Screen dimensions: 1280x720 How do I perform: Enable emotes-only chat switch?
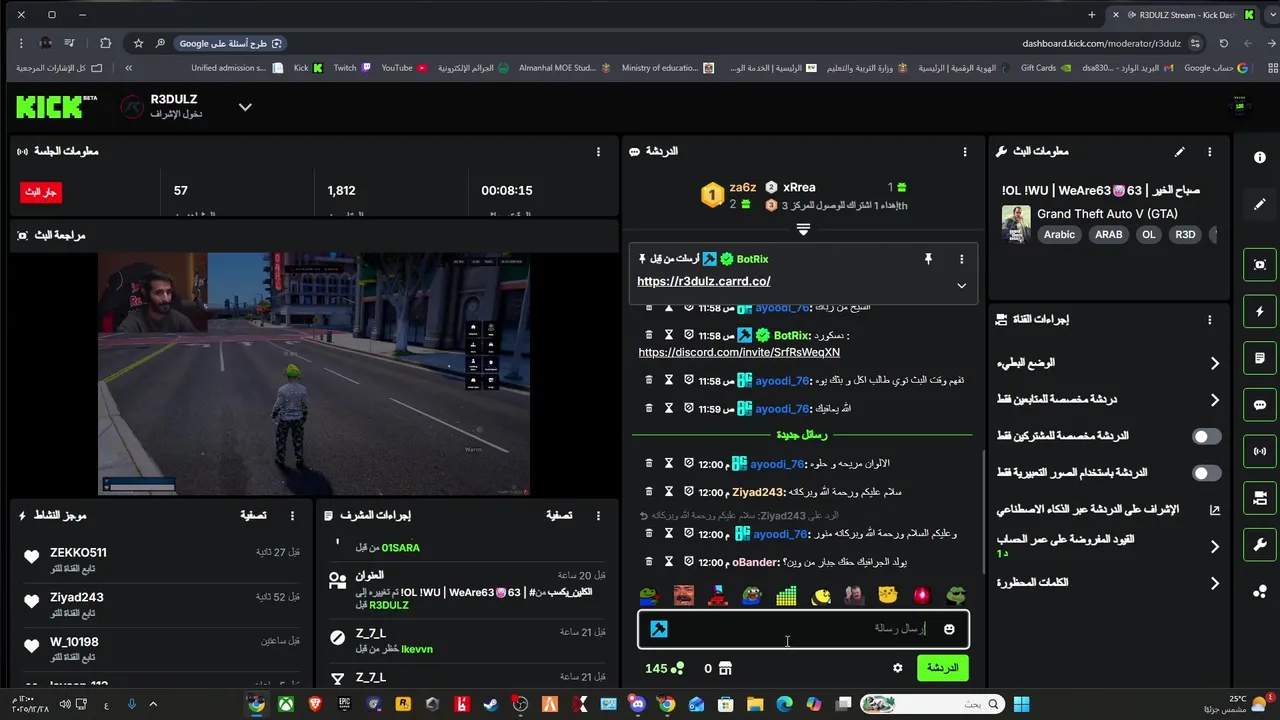1207,473
